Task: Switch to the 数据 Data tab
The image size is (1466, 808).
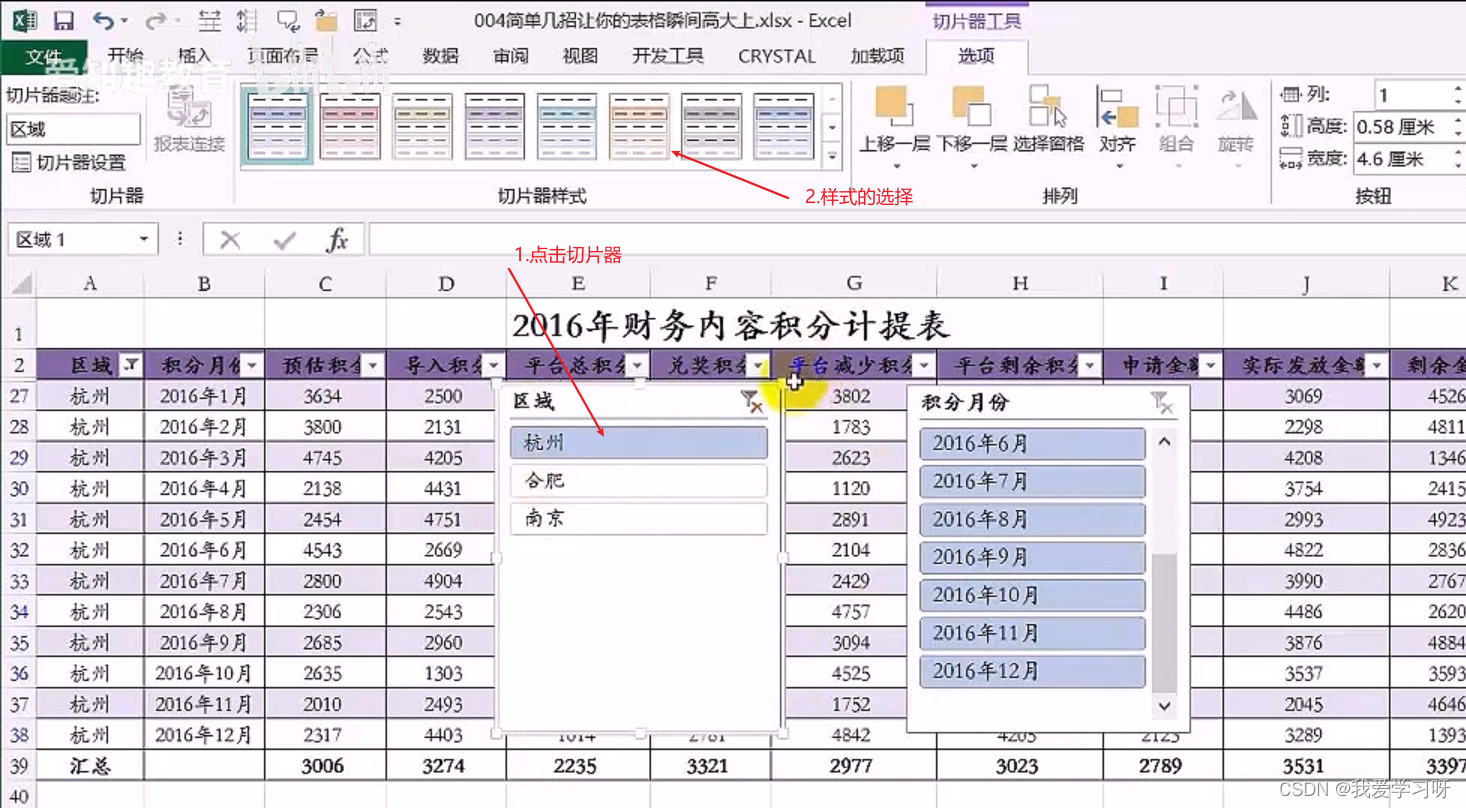Action: pyautogui.click(x=440, y=57)
